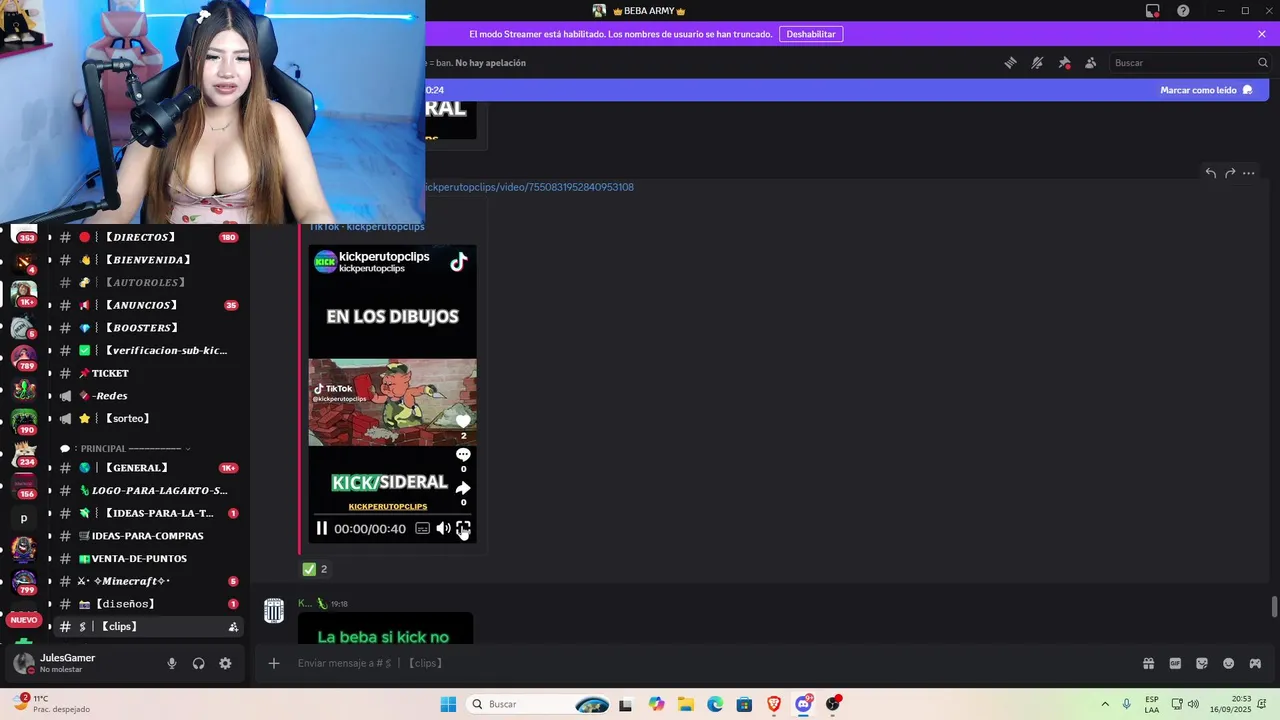Open the BIENVENIDA channel
Viewport: 1280px width, 720px height.
coord(146,260)
